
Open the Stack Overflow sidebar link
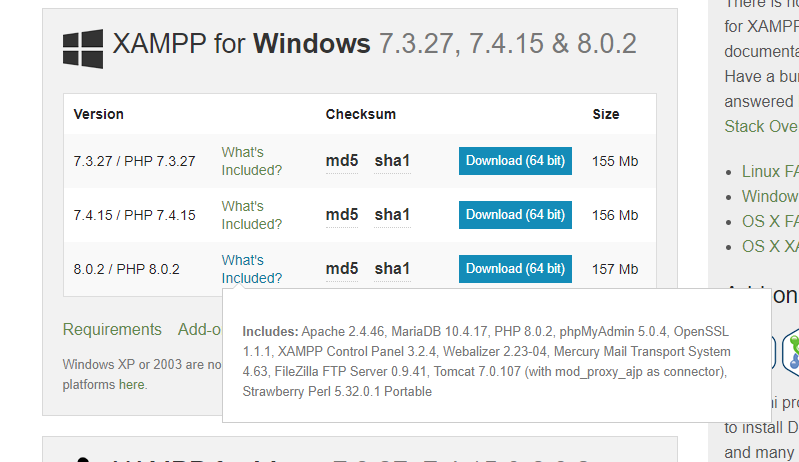click(x=761, y=126)
